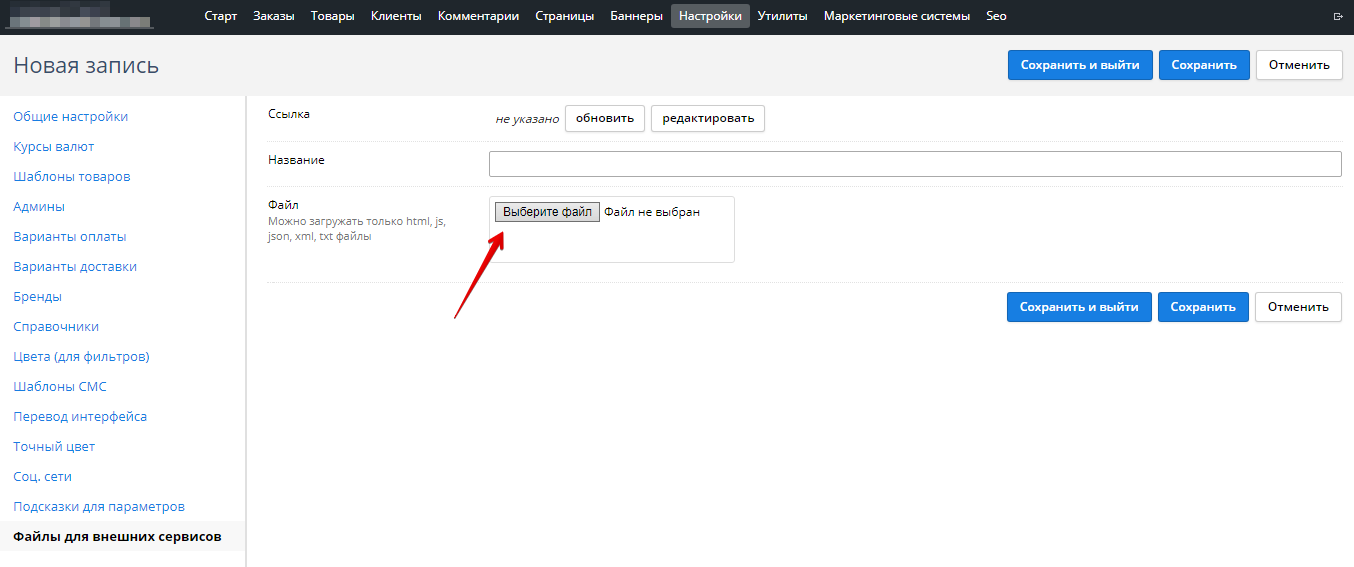This screenshot has height=567, width=1354.
Task: Click top Сохранить и выйти button
Action: pyautogui.click(x=1080, y=65)
